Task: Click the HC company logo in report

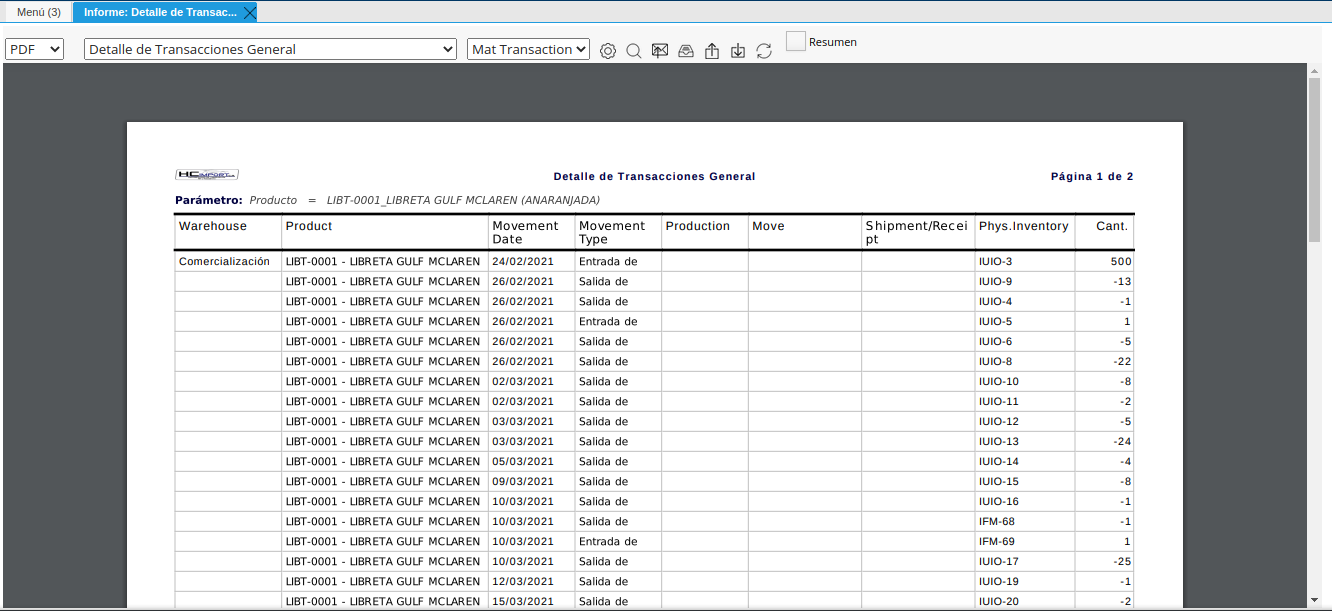Action: tap(206, 175)
